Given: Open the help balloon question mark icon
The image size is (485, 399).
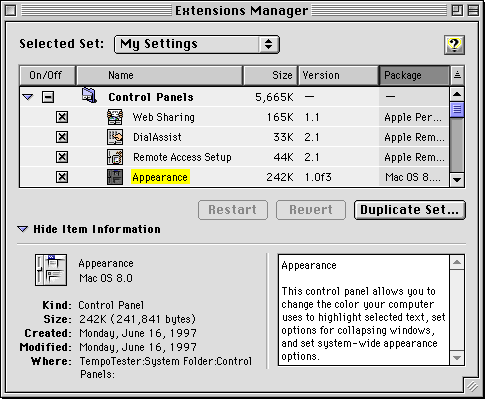Looking at the screenshot, I should 454,45.
